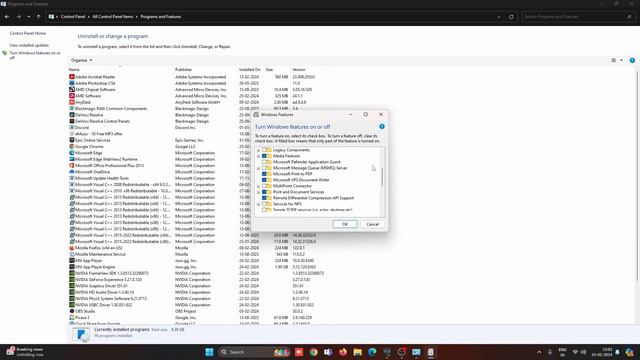The image size is (640, 360).
Task: Click the Windows Features list scrollbar thumb
Action: pyautogui.click(x=382, y=177)
